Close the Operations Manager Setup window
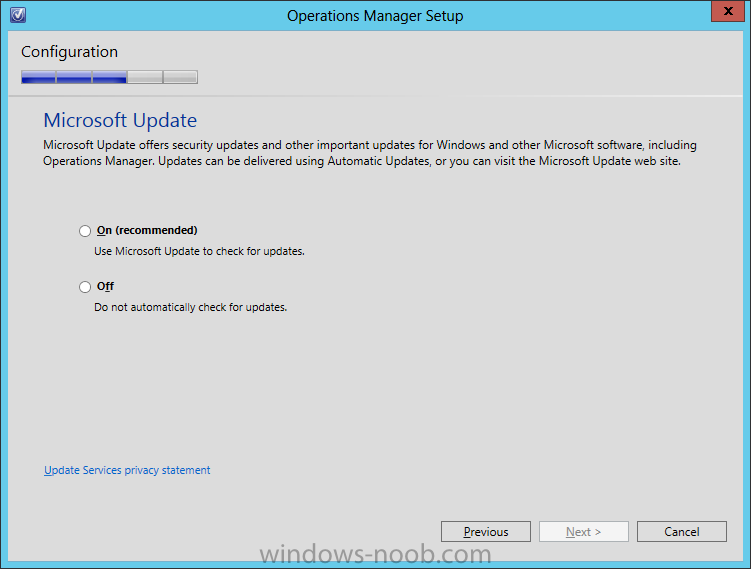This screenshot has width=751, height=569. (728, 11)
